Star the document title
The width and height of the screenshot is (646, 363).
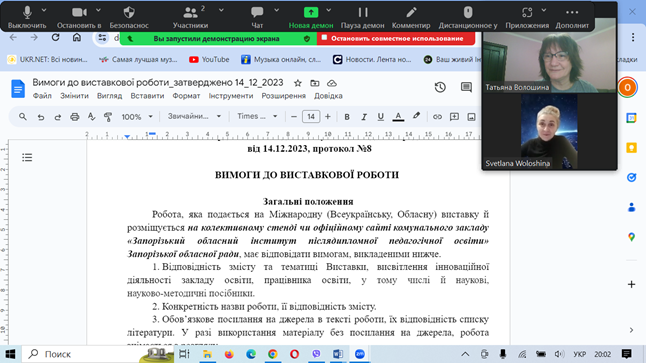[297, 83]
